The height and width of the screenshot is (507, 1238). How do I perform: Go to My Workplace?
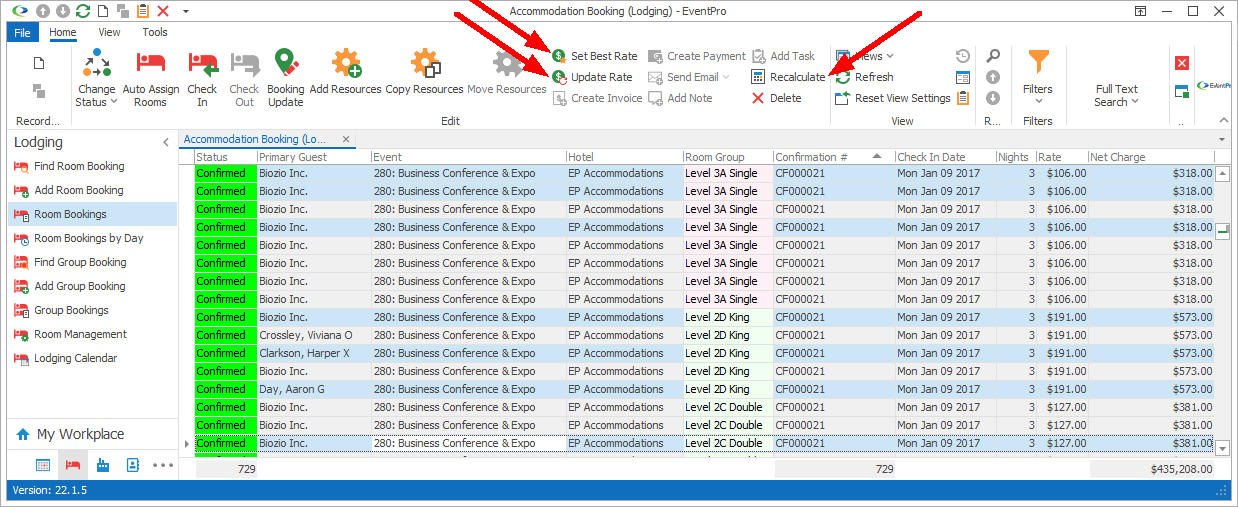click(92, 434)
